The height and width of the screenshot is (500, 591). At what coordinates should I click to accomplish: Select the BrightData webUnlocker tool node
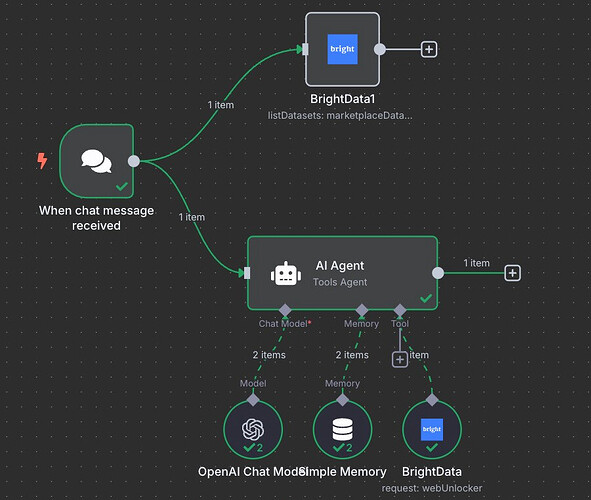pos(432,430)
